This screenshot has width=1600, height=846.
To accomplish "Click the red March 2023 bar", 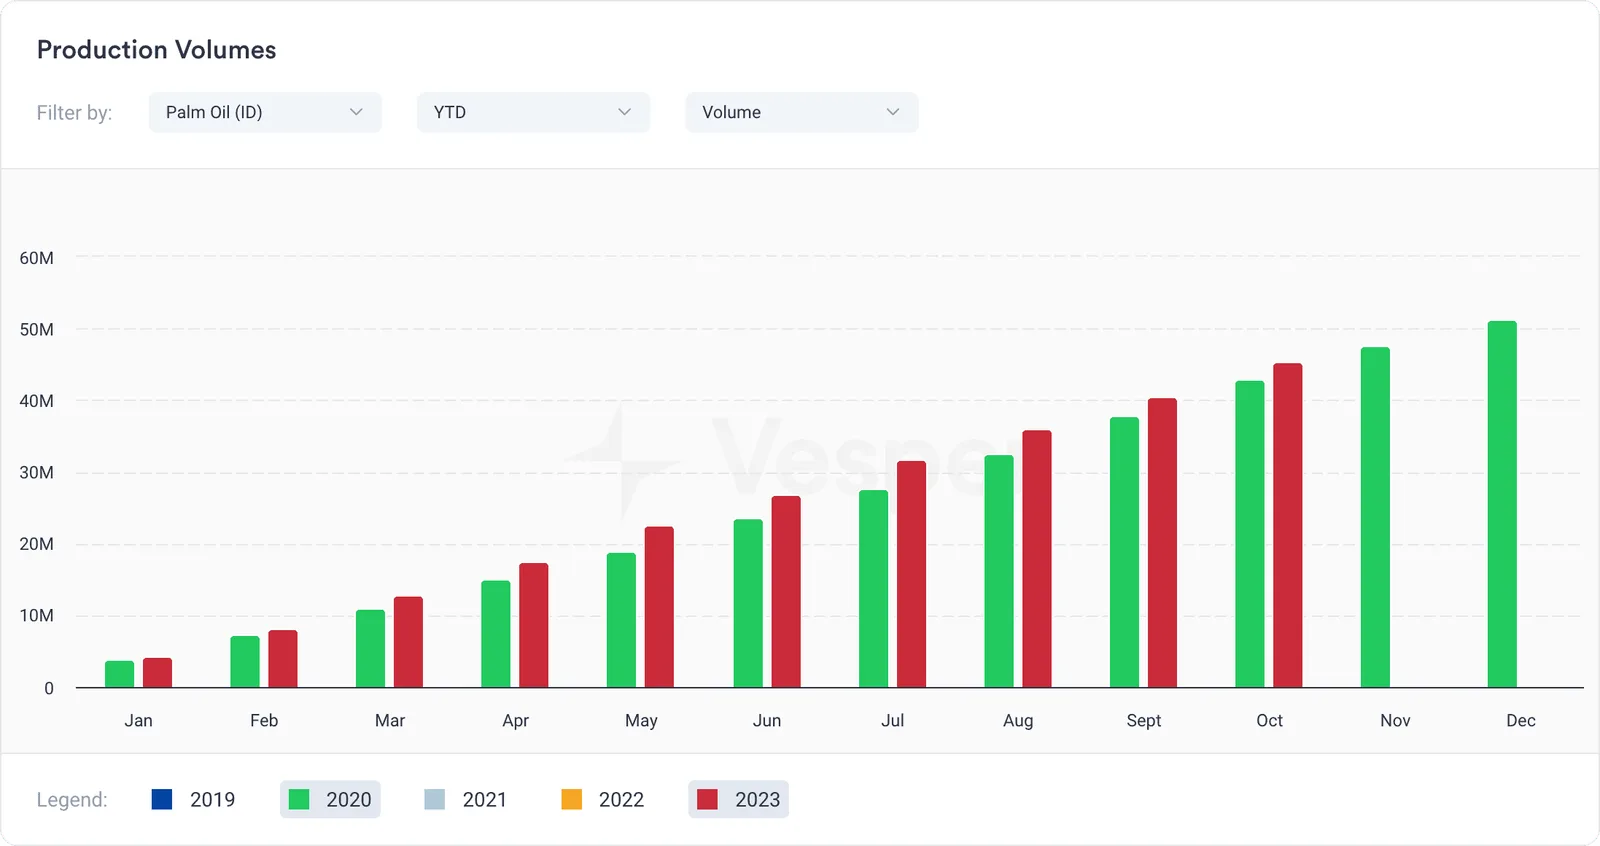I will 409,642.
